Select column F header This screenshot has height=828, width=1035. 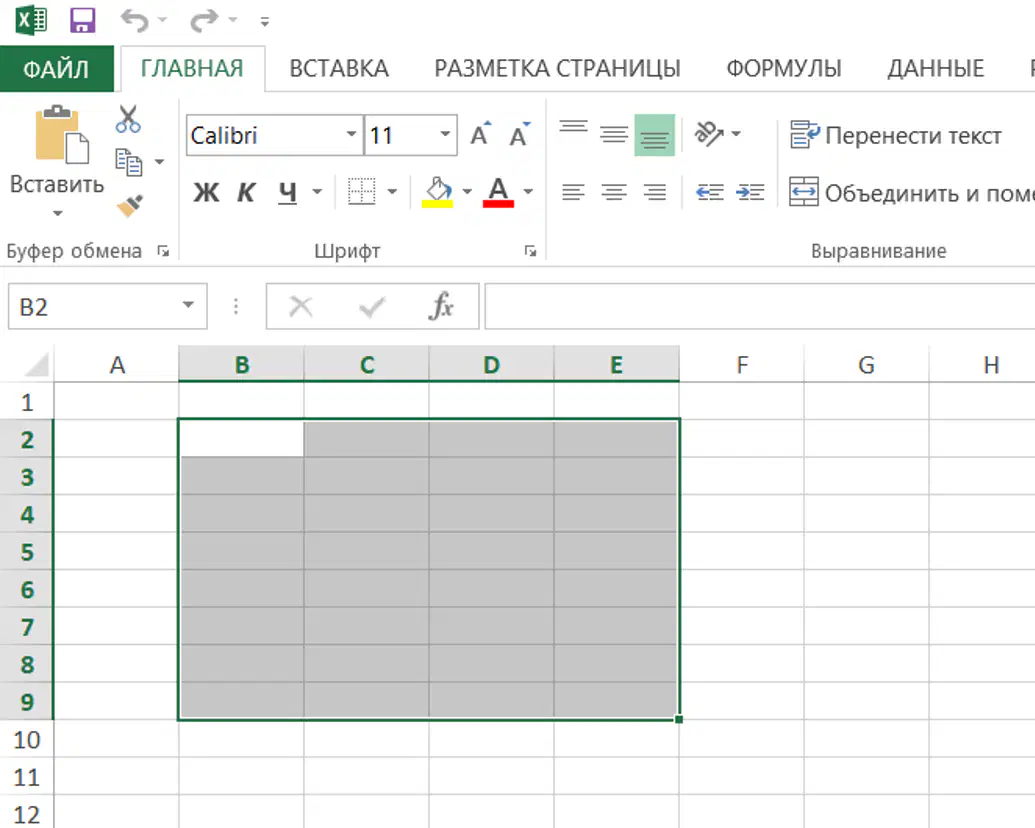point(742,364)
